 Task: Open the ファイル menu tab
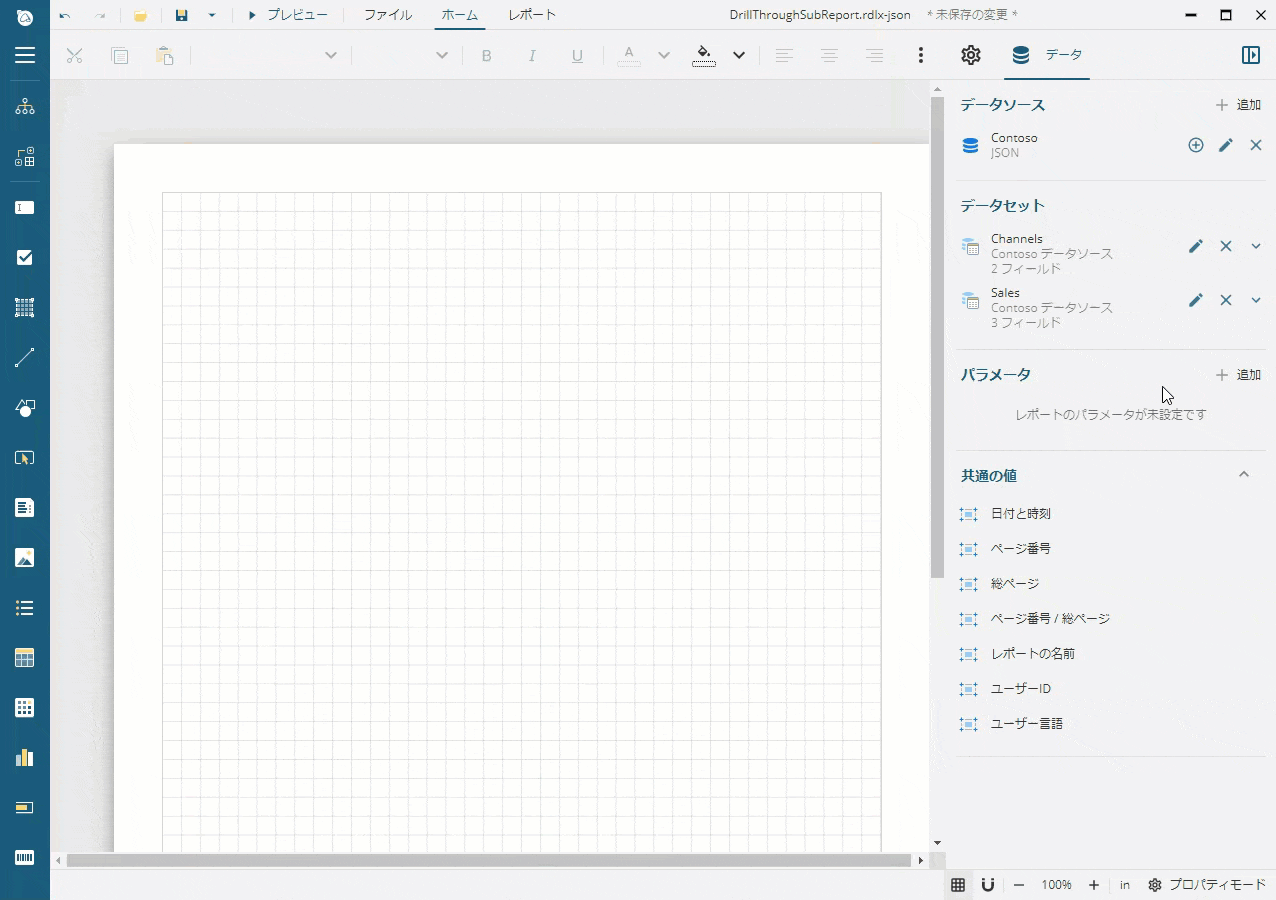click(387, 15)
